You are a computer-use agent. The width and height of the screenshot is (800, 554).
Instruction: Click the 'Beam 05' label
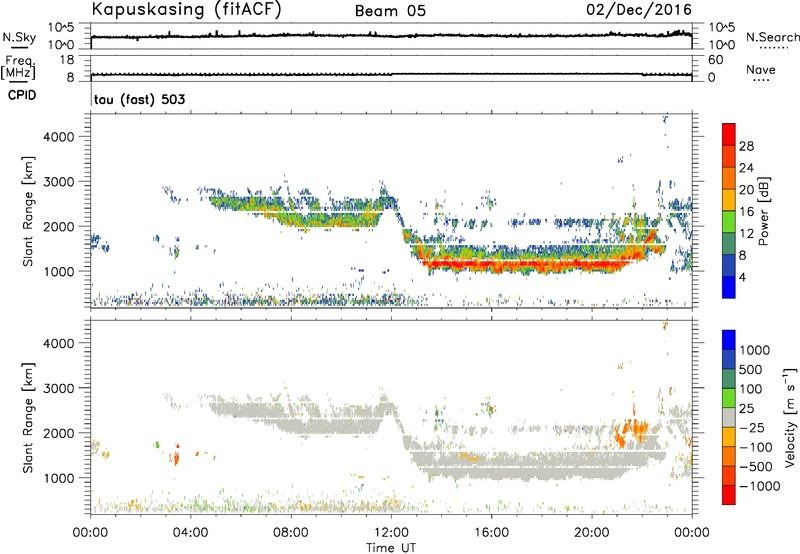(390, 11)
